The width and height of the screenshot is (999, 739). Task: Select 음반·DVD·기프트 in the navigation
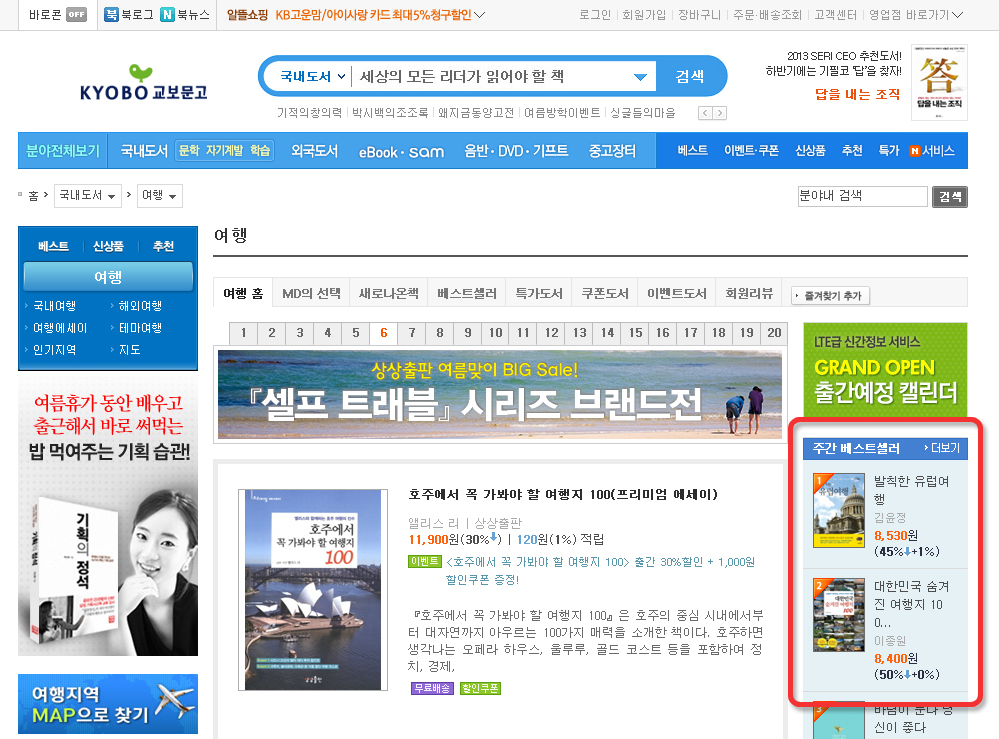tap(516, 151)
